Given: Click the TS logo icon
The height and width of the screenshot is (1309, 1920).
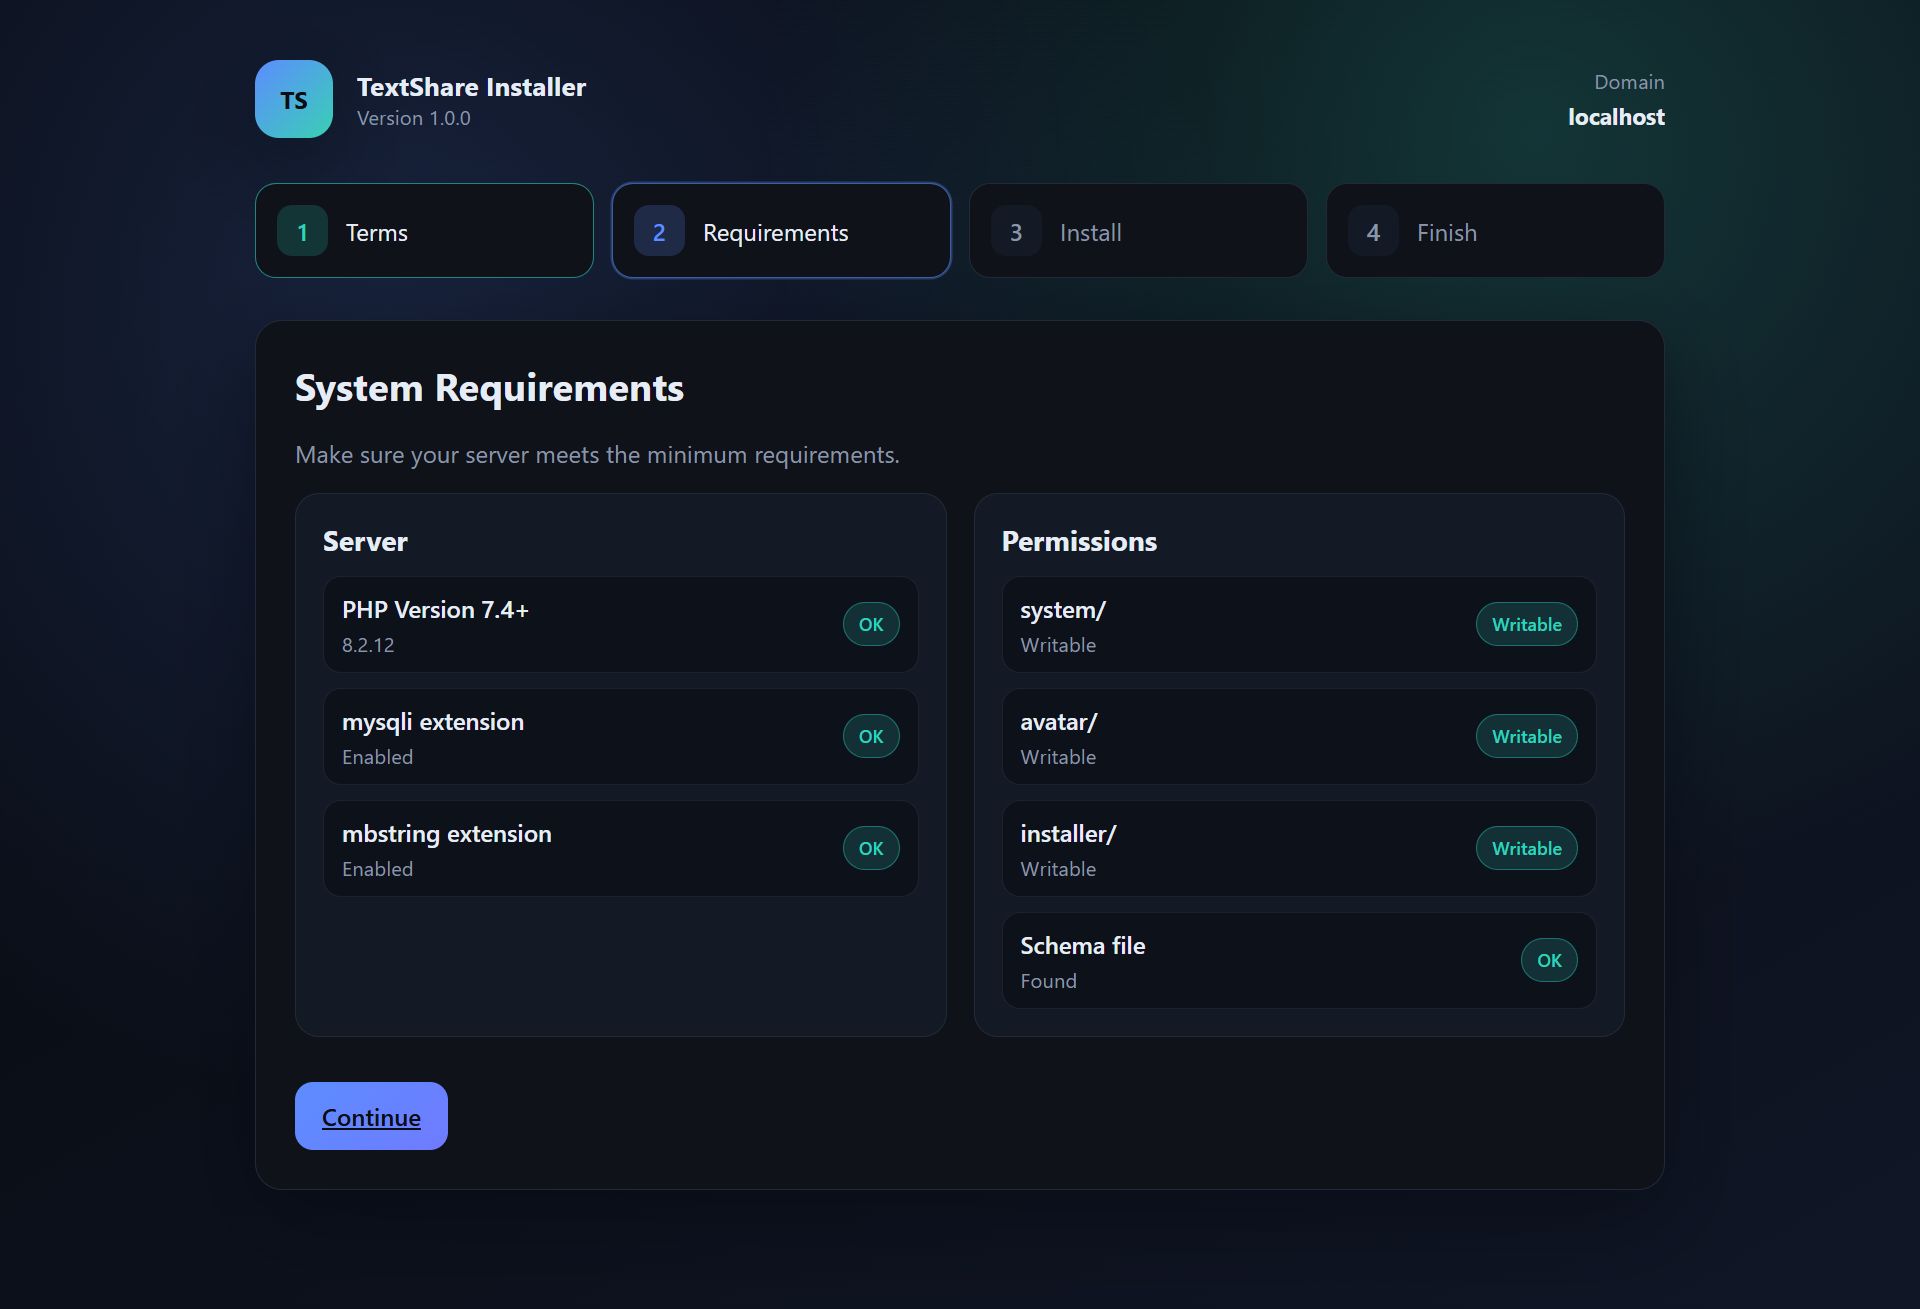Looking at the screenshot, I should click(x=293, y=99).
